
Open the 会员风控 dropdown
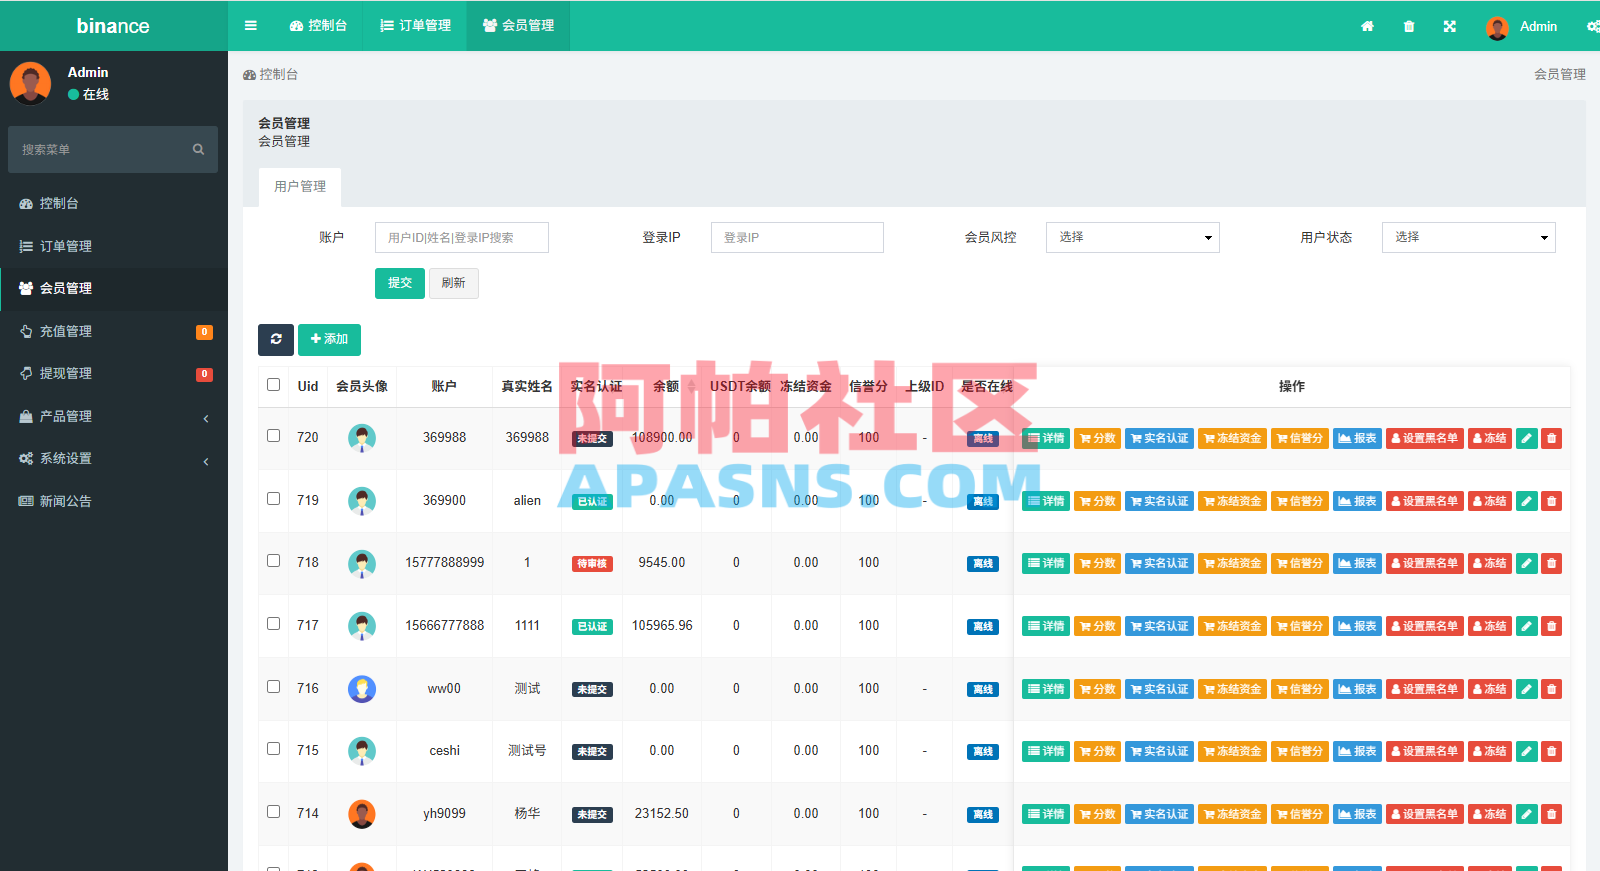point(1133,237)
